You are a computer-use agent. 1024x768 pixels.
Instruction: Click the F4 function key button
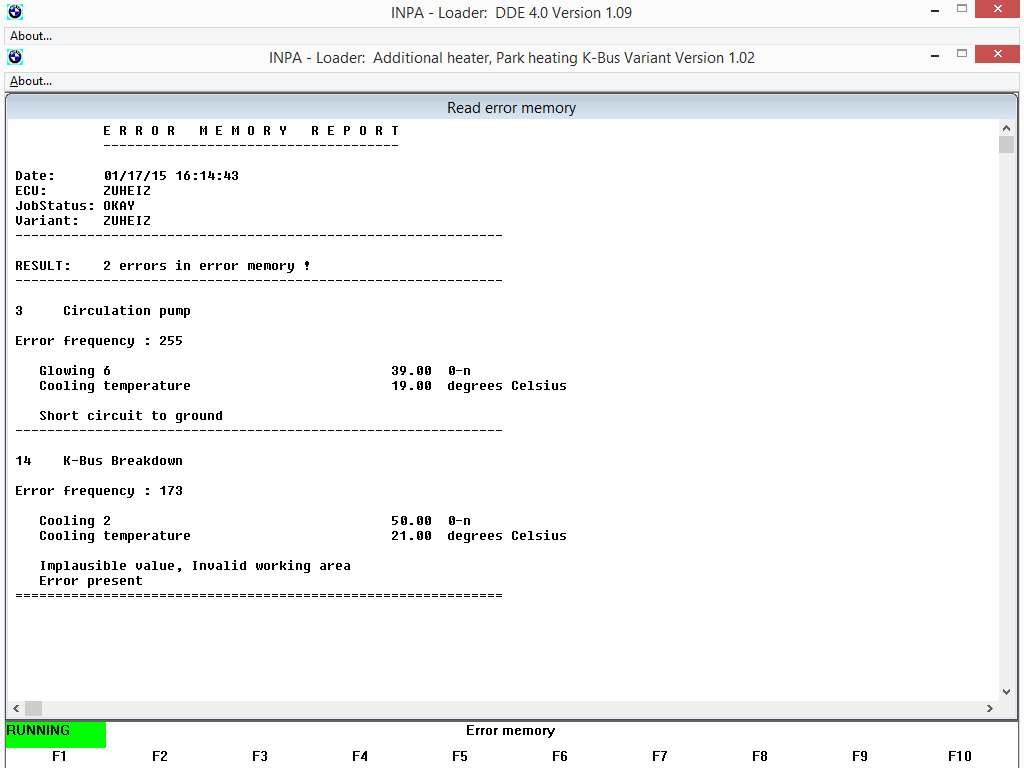click(x=359, y=756)
